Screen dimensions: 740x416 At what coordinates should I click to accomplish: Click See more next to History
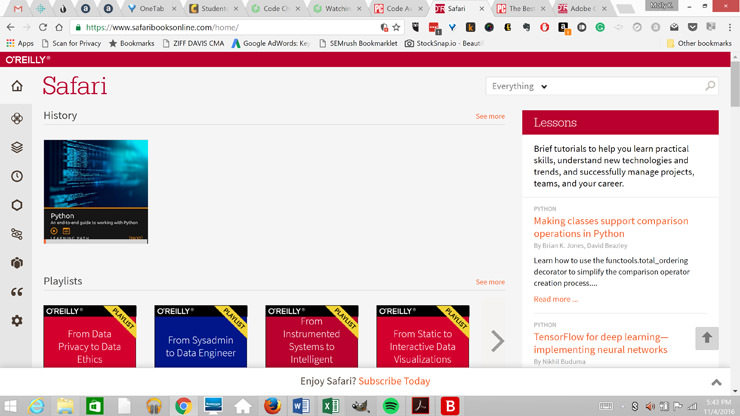pyautogui.click(x=490, y=116)
